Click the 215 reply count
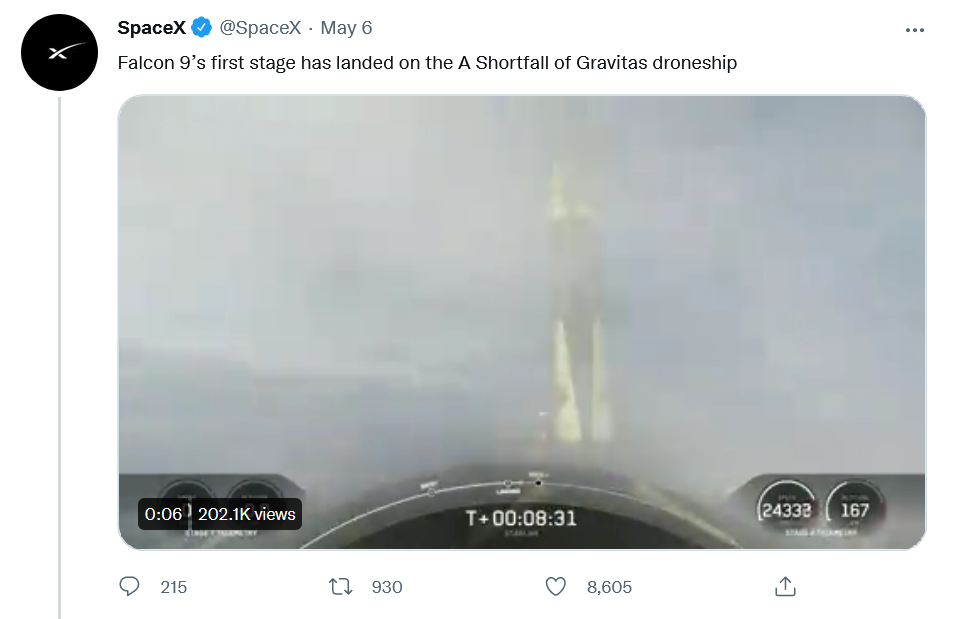The width and height of the screenshot is (964, 619). click(174, 587)
